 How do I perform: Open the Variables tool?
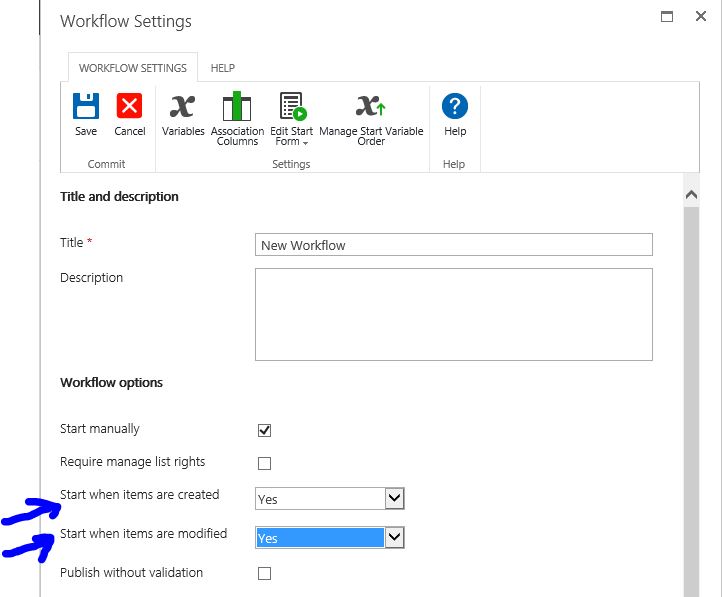[183, 106]
